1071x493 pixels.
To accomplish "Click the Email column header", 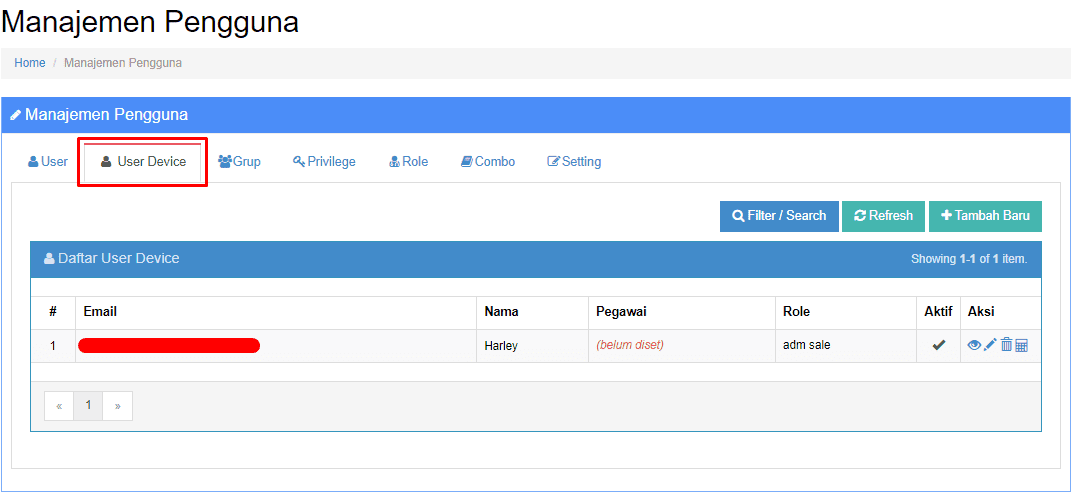I will [100, 312].
